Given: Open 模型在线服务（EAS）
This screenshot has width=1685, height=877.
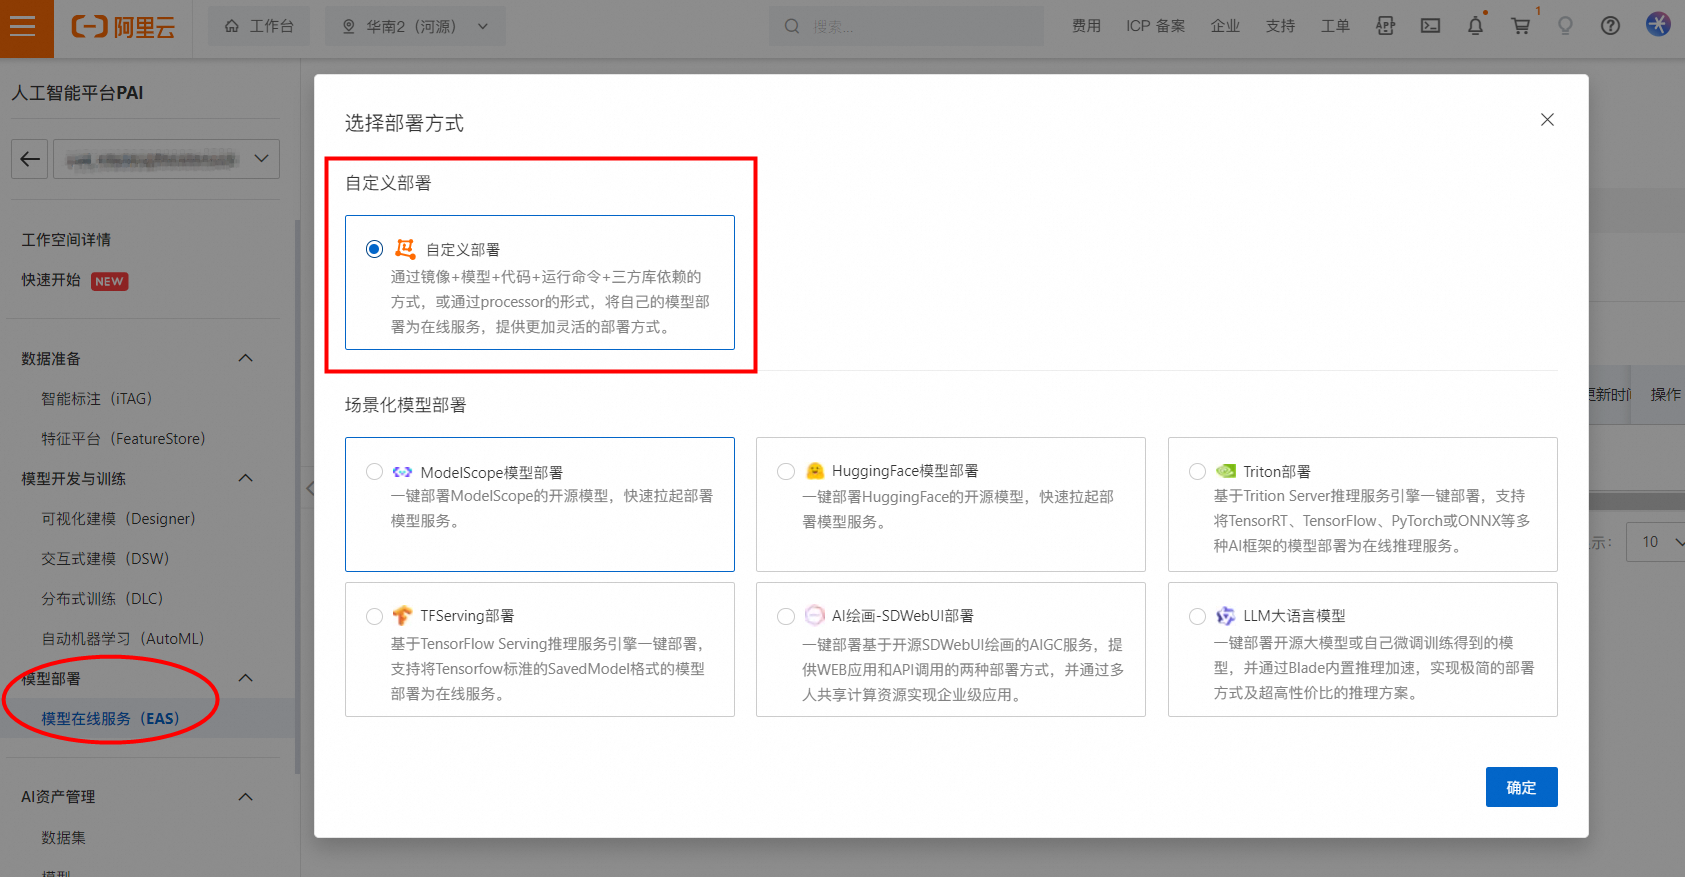Looking at the screenshot, I should pos(110,719).
